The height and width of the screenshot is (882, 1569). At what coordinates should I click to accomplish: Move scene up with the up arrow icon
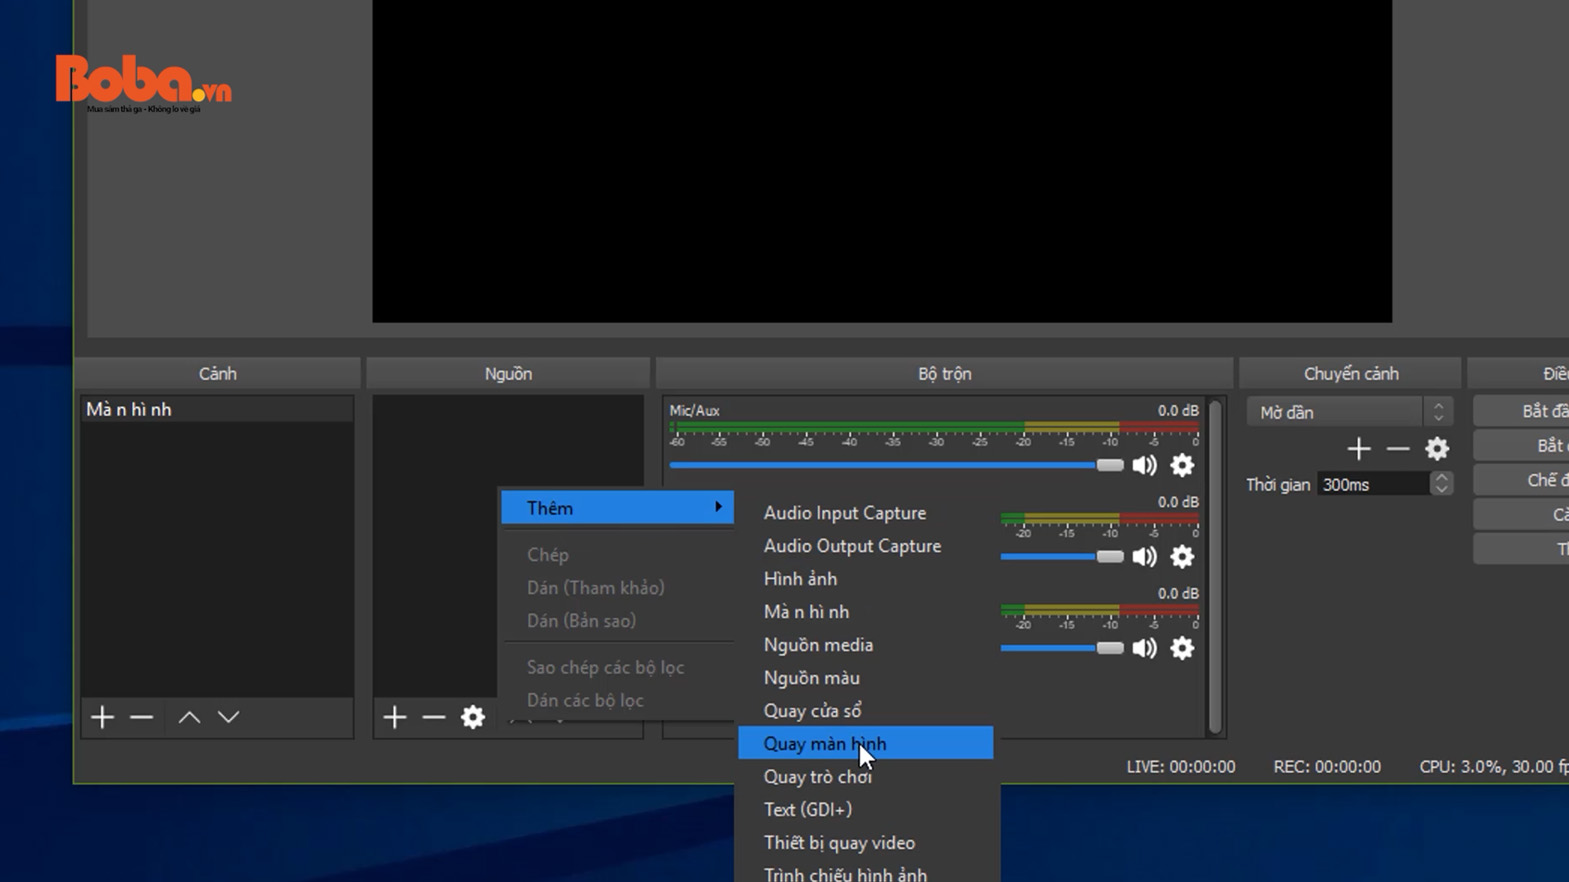tap(189, 717)
